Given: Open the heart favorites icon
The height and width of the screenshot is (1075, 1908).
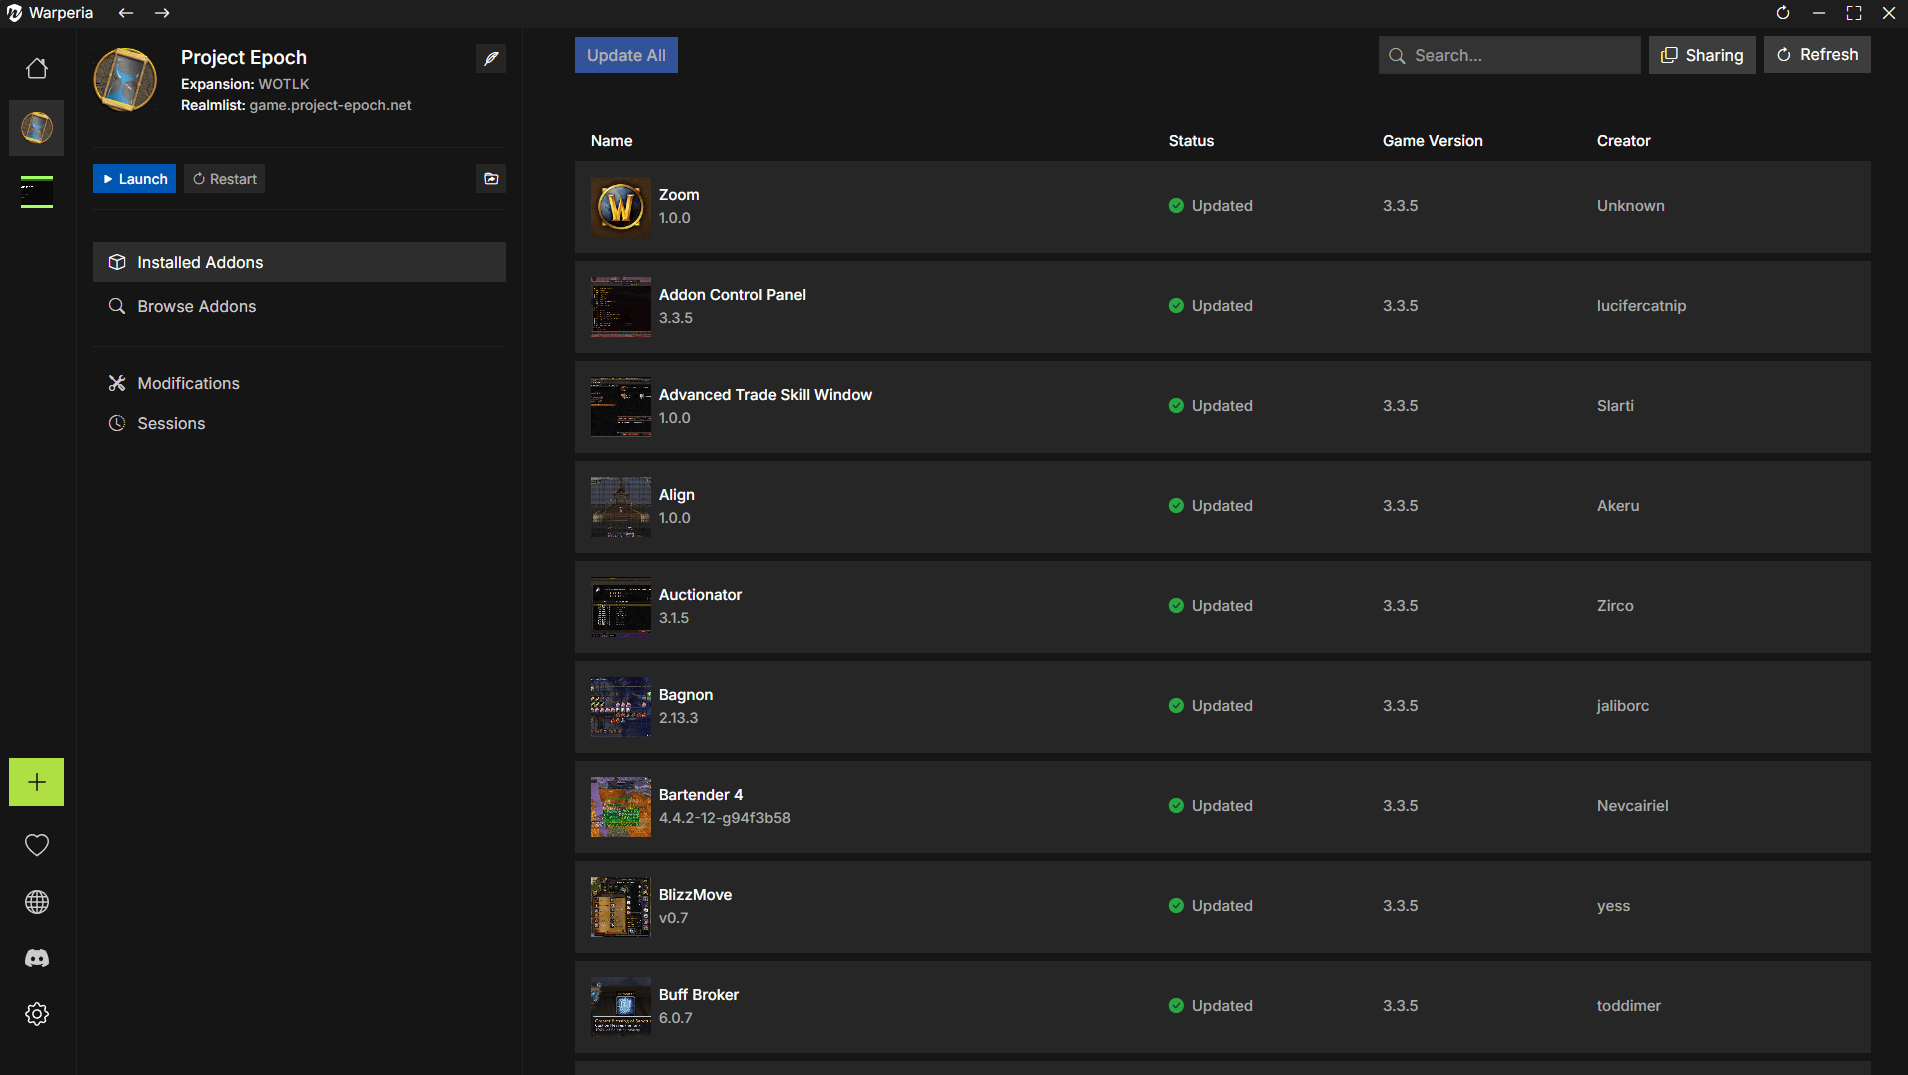Looking at the screenshot, I should [37, 845].
